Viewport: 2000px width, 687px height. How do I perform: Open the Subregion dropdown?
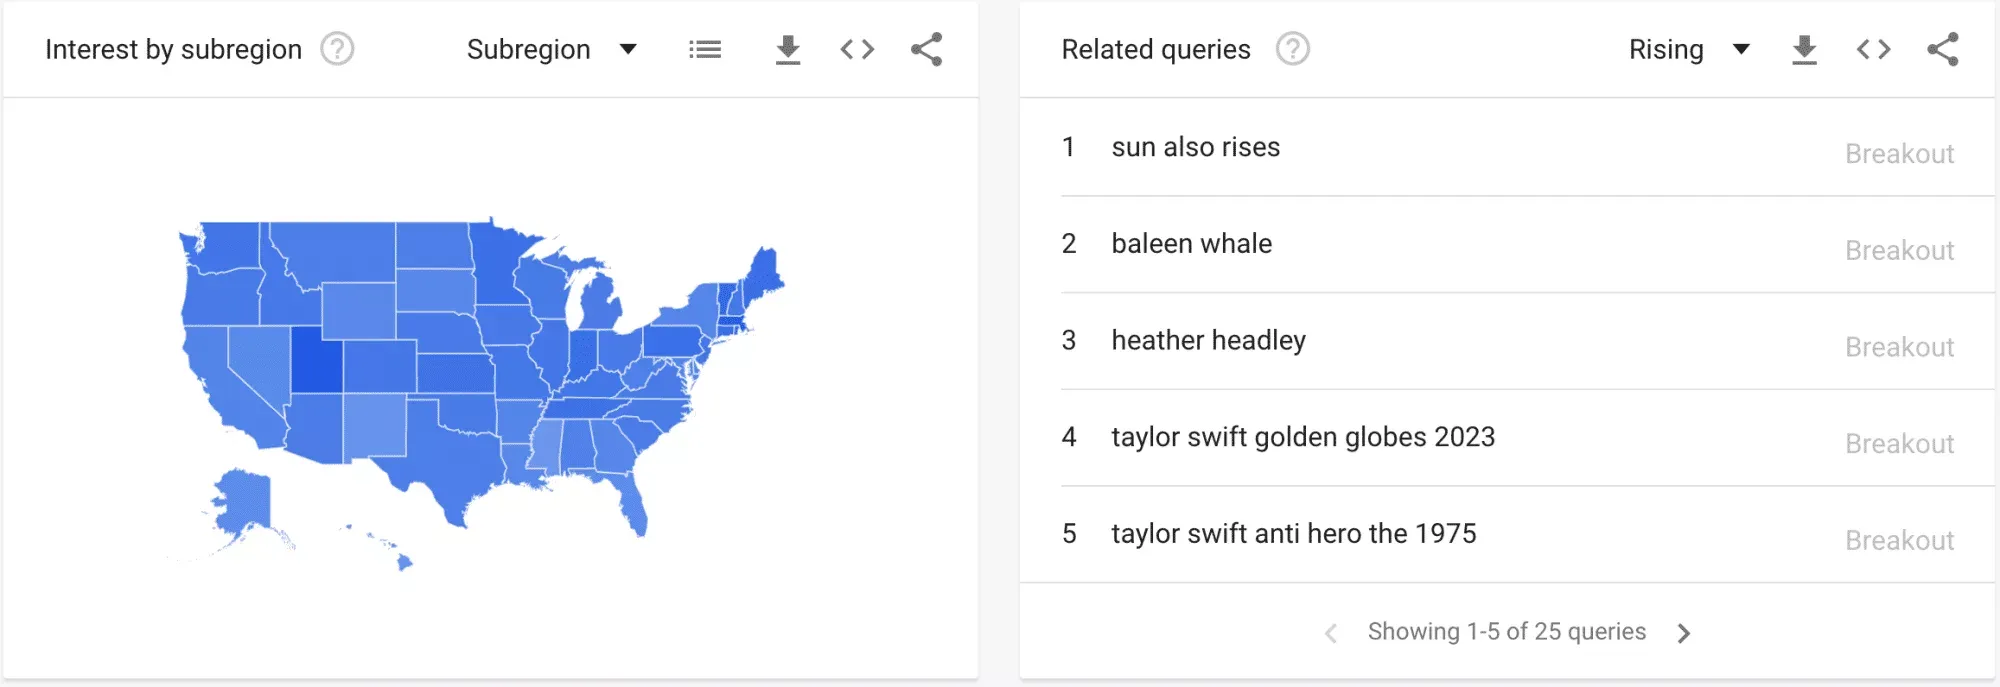pos(551,49)
